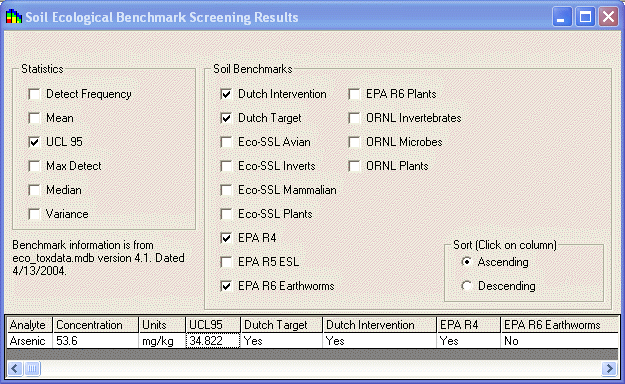This screenshot has height=384, width=625.
Task: Select Yes cell under EPA R4
Action: (x=469, y=341)
